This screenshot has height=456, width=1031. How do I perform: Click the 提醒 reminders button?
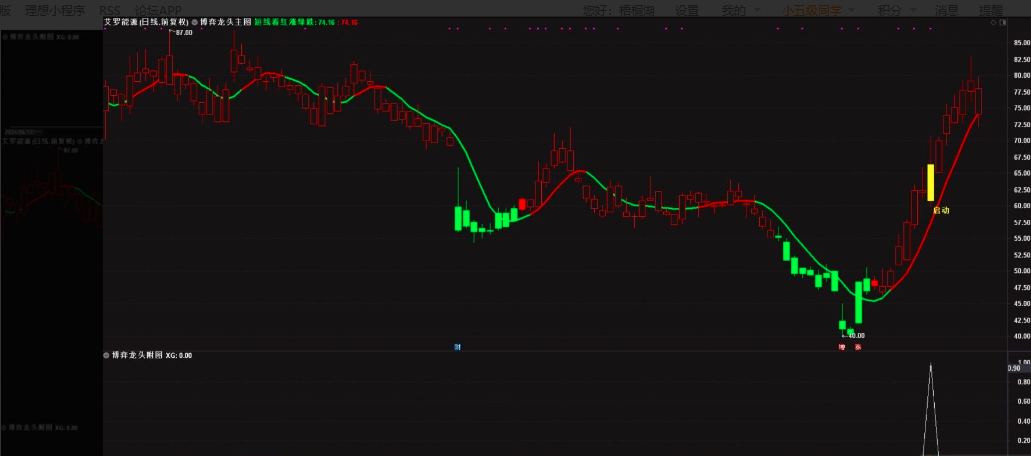click(990, 9)
